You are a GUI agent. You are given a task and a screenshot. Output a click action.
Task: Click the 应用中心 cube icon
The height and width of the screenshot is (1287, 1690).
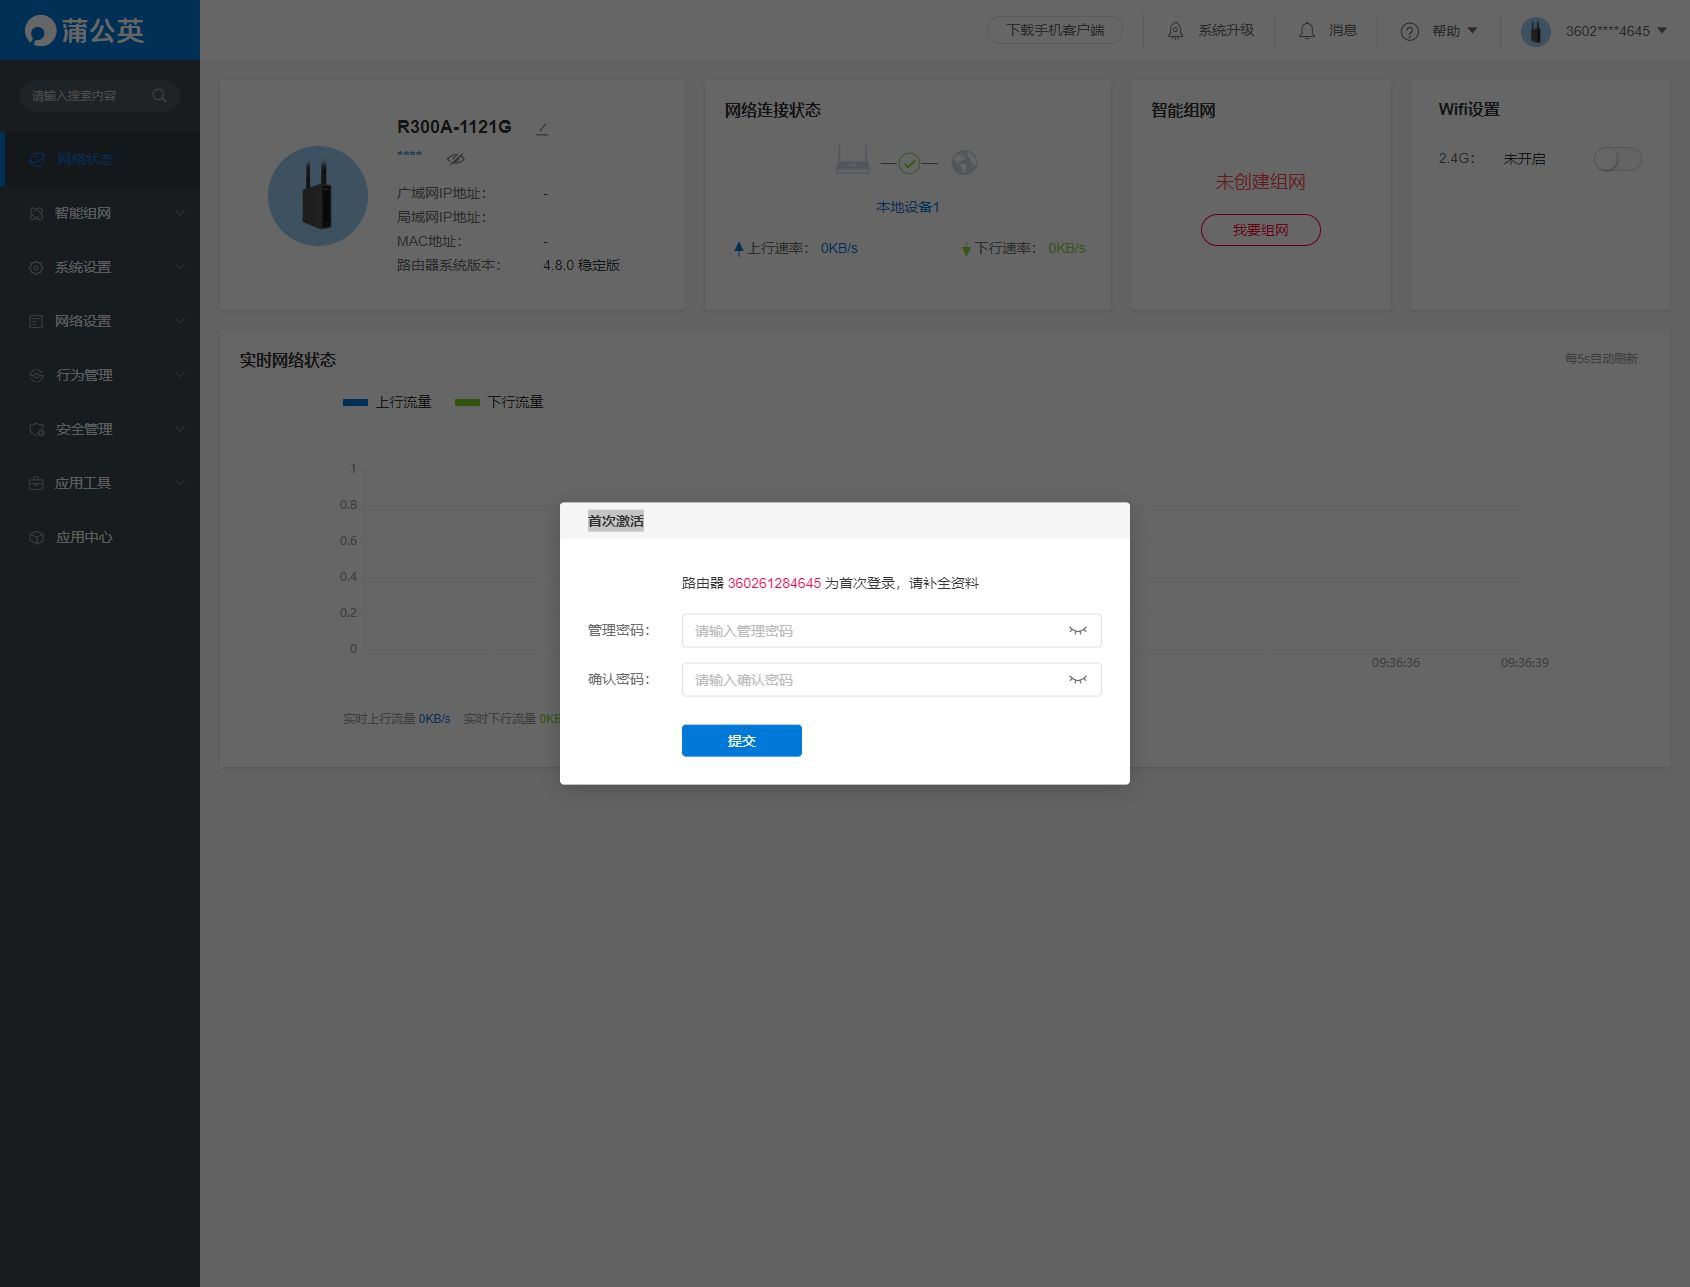(x=36, y=537)
